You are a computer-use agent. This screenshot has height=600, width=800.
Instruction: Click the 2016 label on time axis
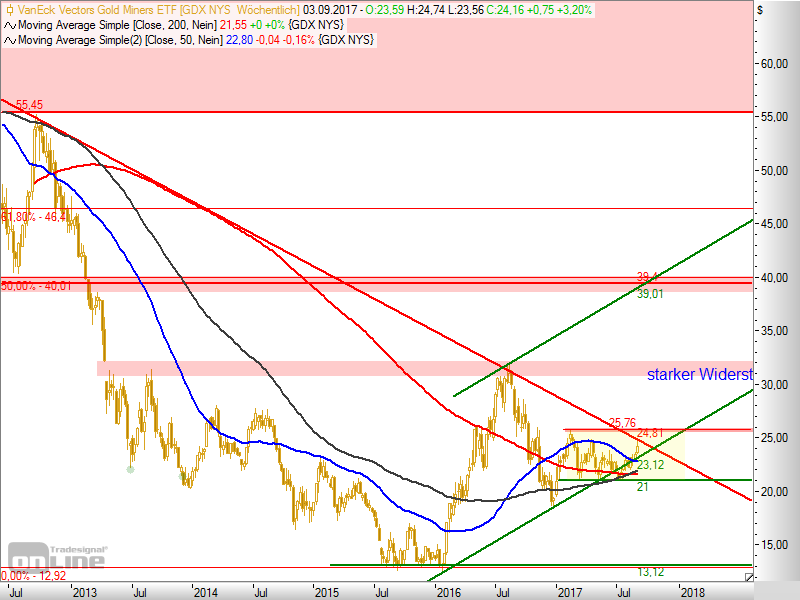pyautogui.click(x=448, y=592)
